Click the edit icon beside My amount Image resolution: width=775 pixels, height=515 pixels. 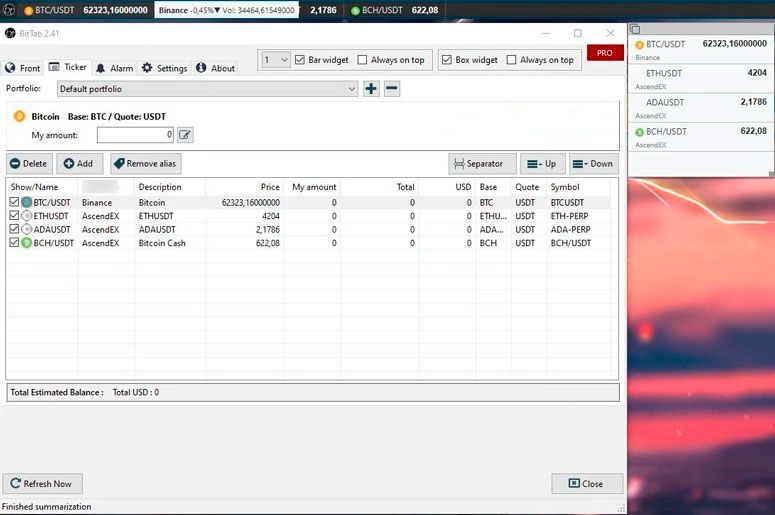[185, 135]
